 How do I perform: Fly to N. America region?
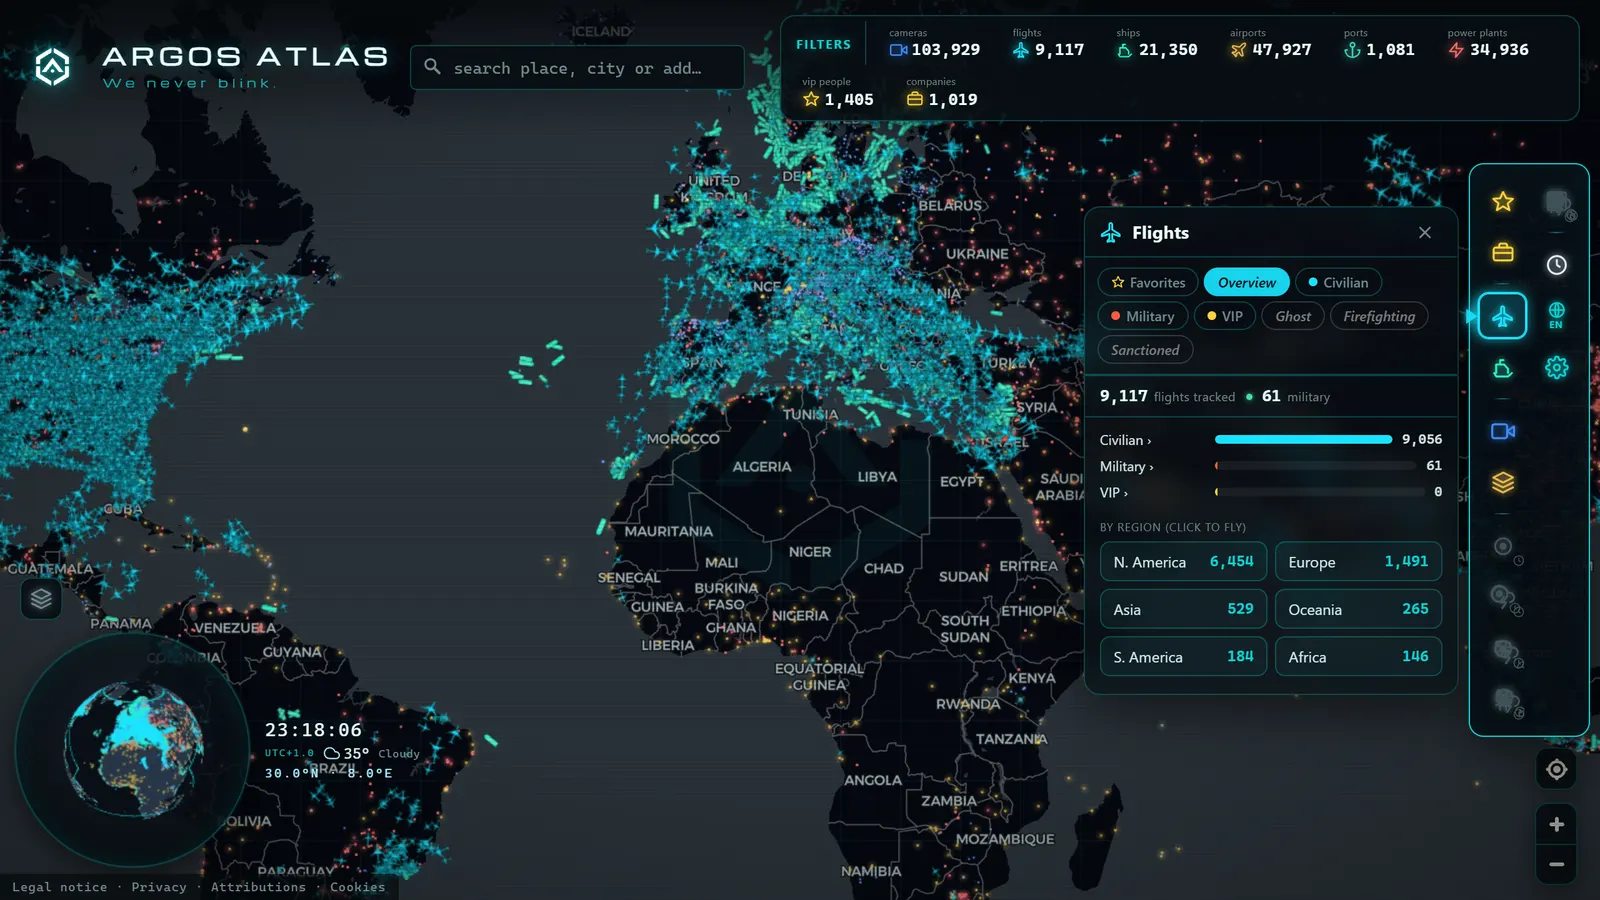pos(1183,562)
